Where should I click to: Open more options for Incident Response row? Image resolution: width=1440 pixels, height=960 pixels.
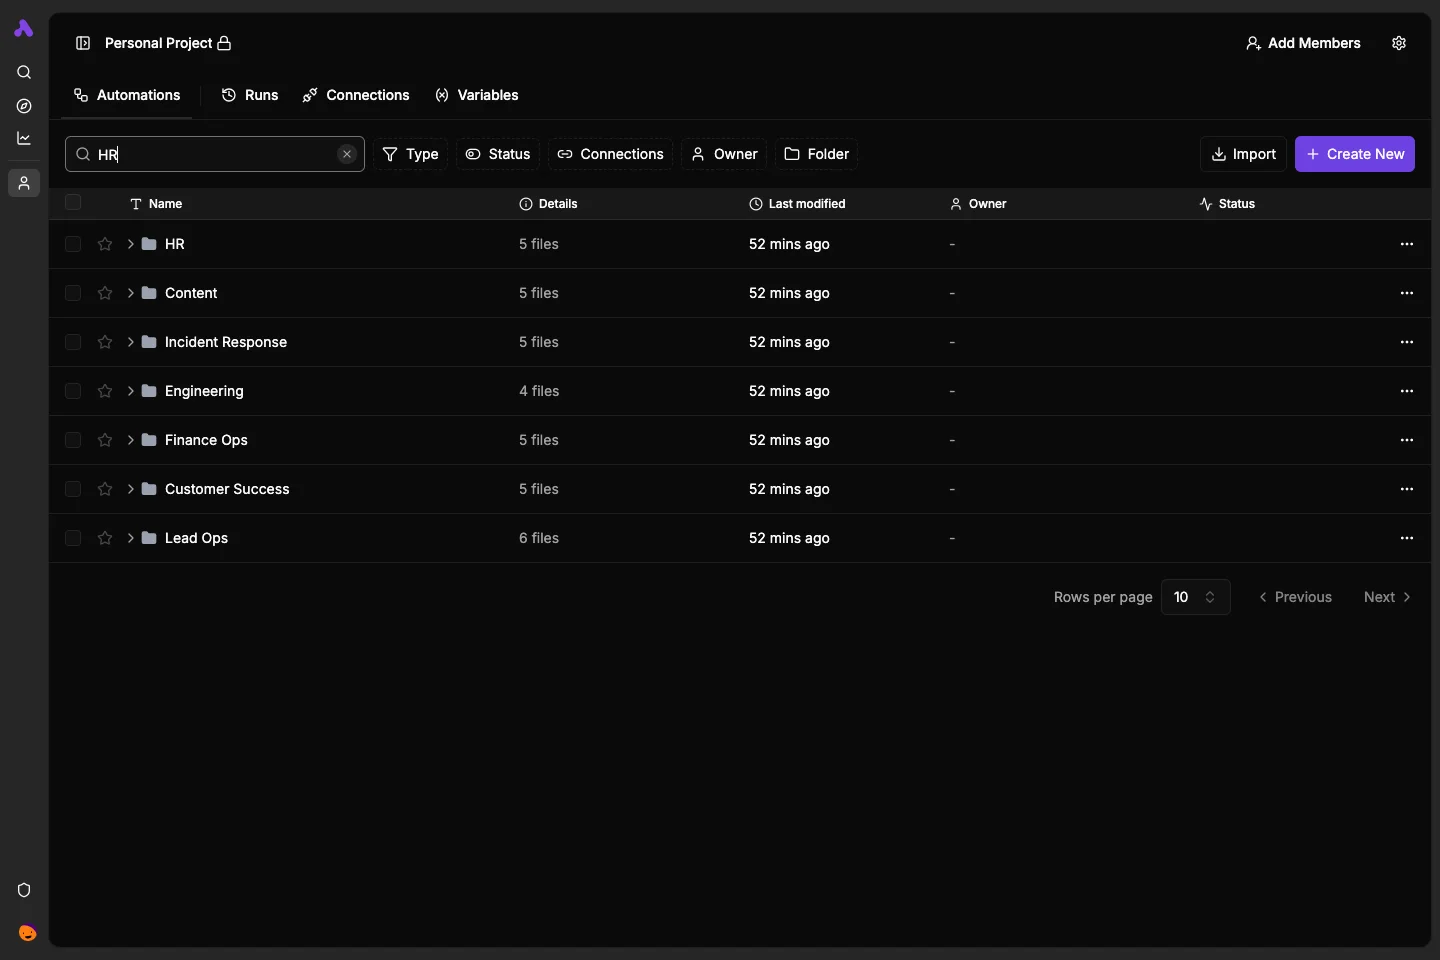pyautogui.click(x=1407, y=342)
